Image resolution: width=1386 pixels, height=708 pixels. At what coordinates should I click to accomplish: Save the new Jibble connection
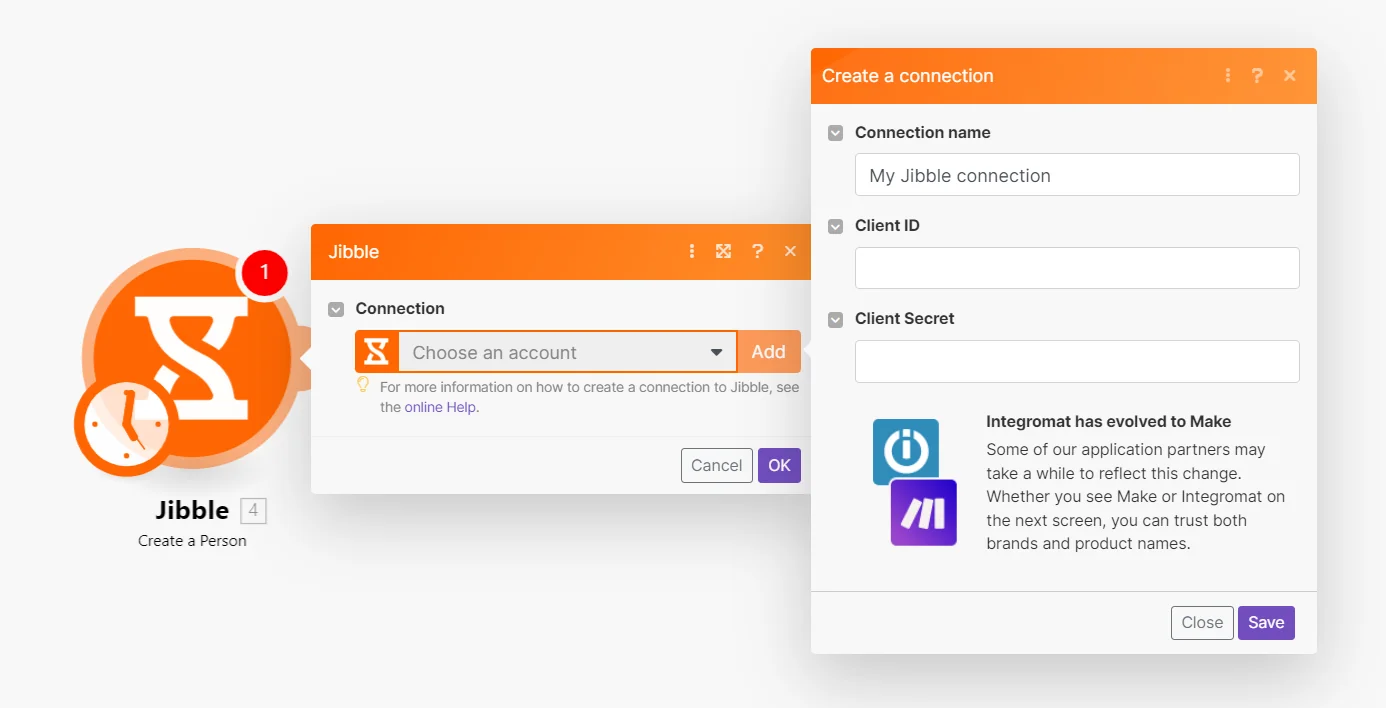point(1266,622)
